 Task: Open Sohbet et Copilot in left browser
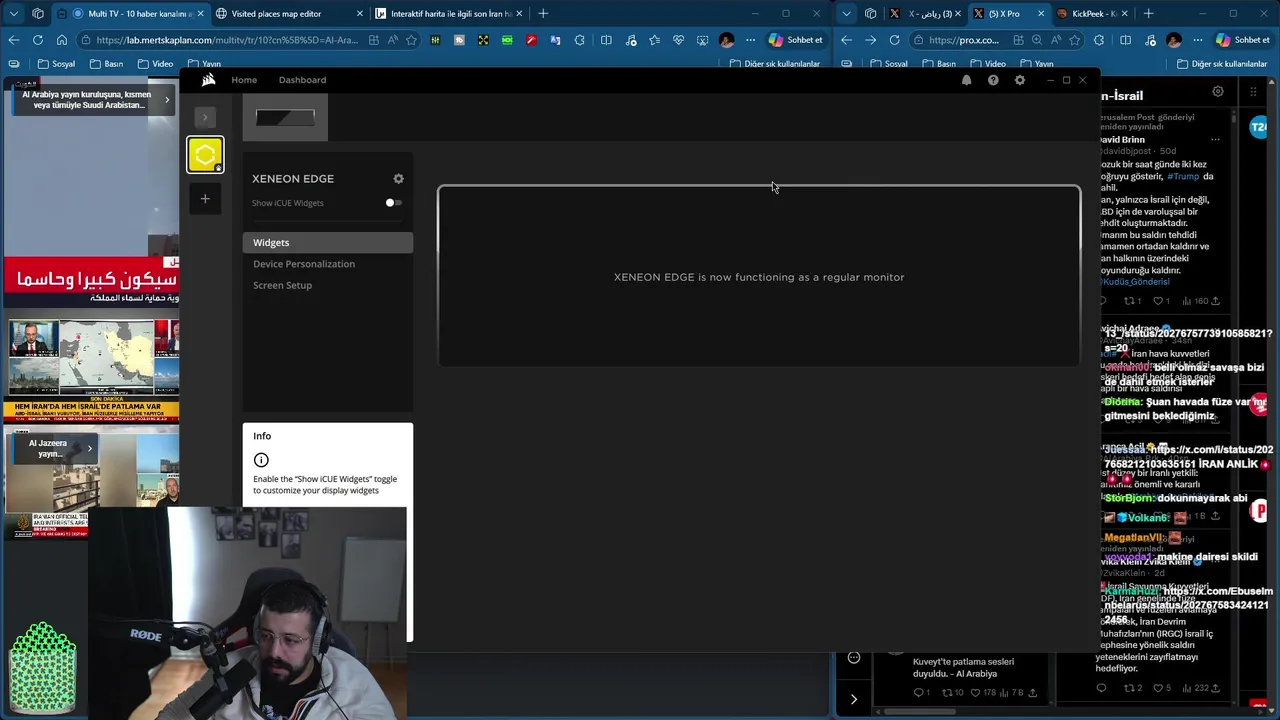point(796,40)
